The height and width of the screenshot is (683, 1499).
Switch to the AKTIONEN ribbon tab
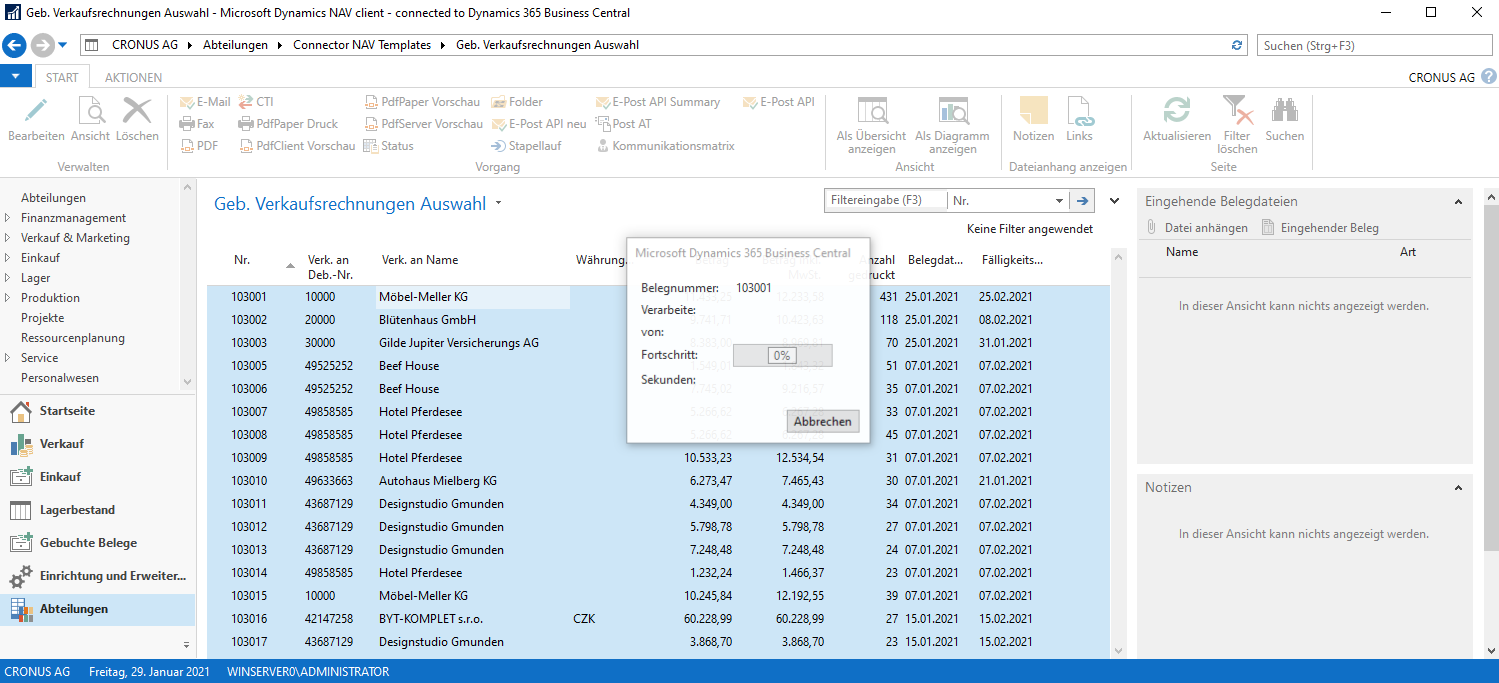[x=133, y=77]
